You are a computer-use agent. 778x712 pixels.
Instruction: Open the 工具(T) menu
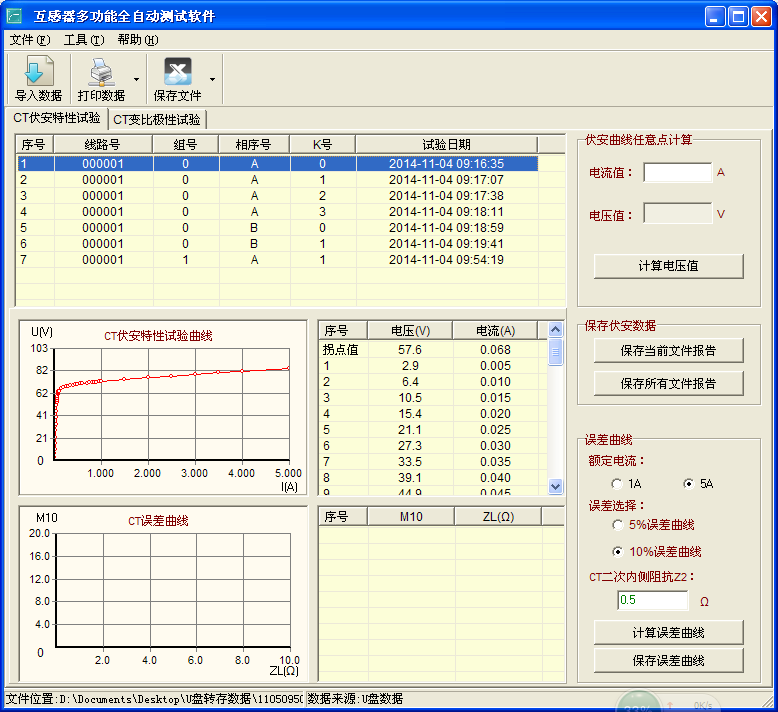pyautogui.click(x=84, y=40)
